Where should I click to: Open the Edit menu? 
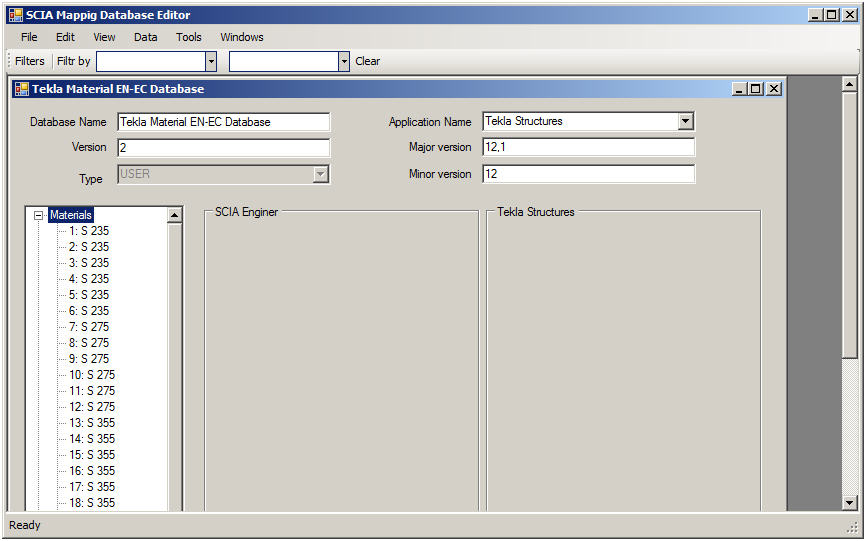[x=65, y=37]
